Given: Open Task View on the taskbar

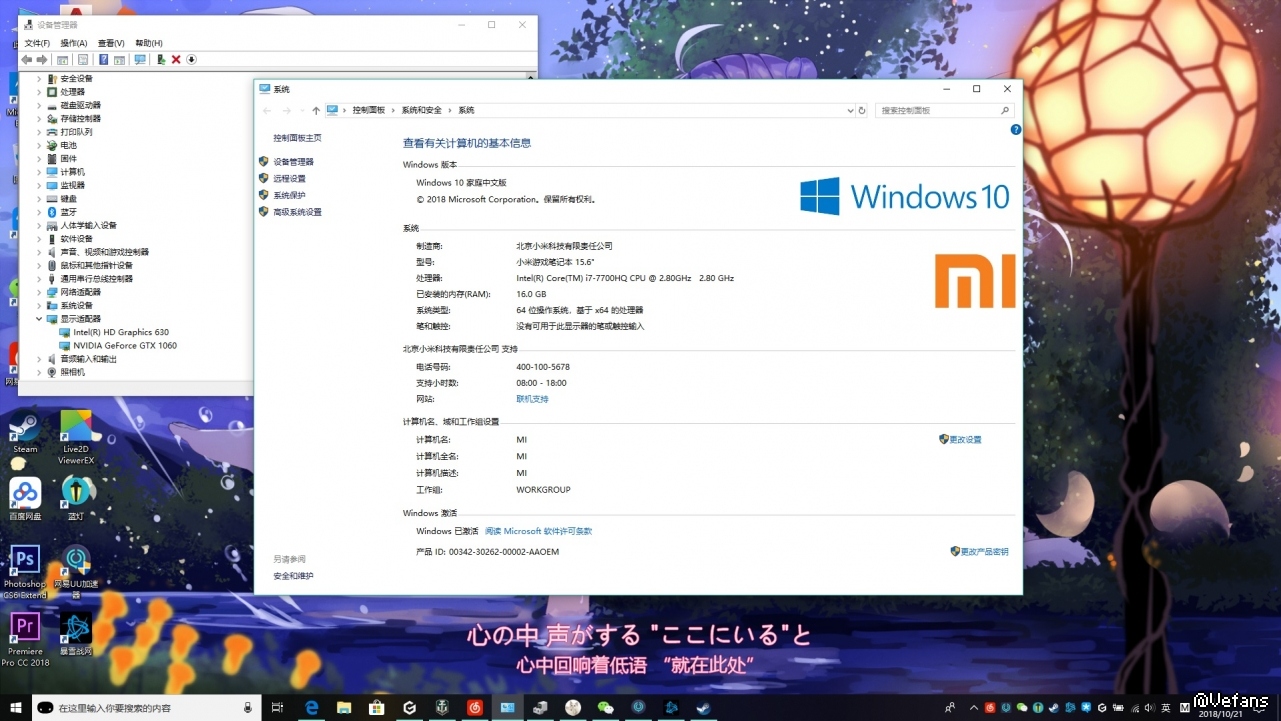Looking at the screenshot, I should 279,707.
